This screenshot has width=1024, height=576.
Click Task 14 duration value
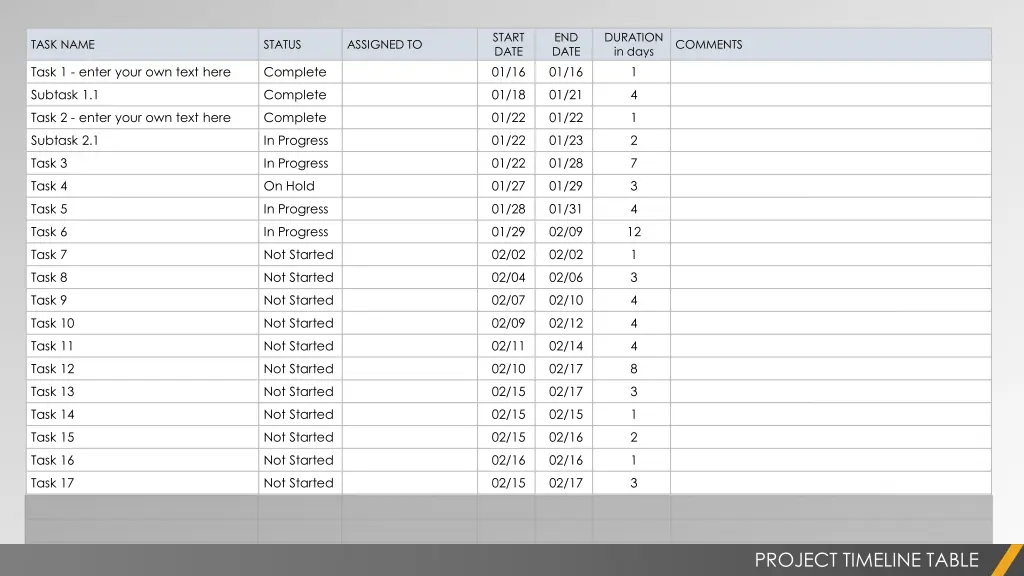pyautogui.click(x=633, y=414)
